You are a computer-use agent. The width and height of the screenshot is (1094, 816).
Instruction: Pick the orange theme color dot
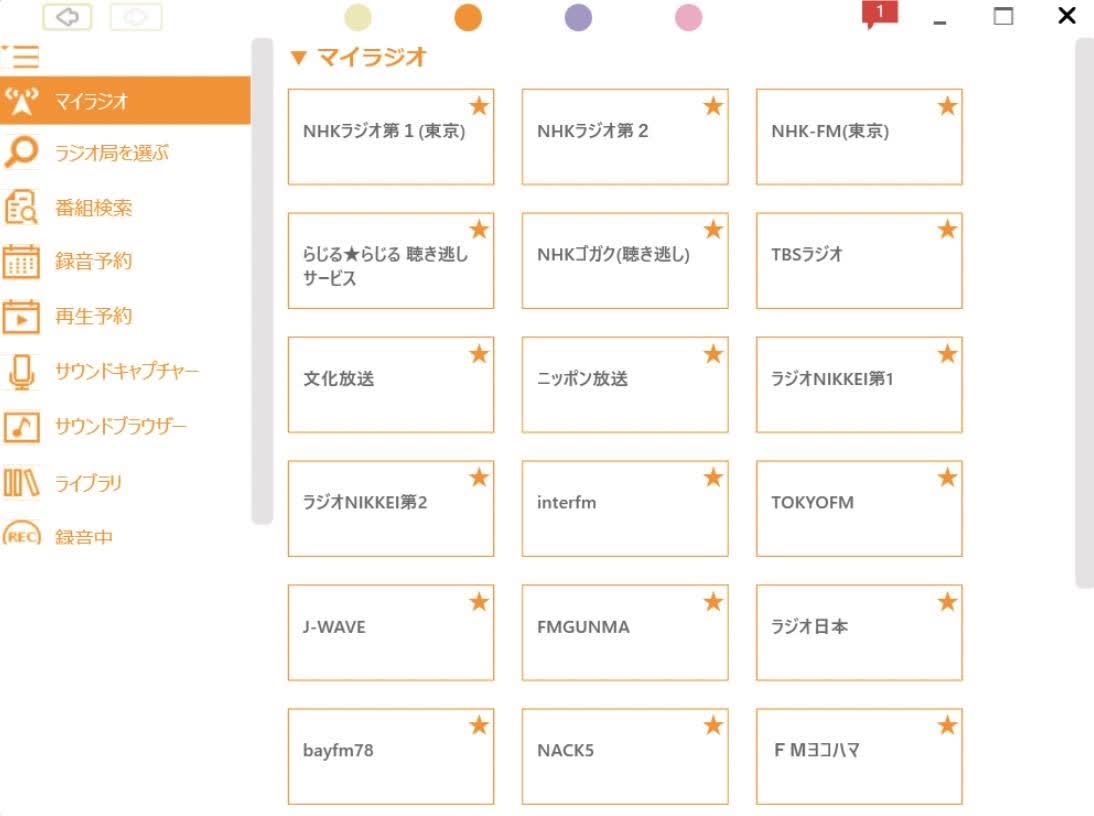tap(467, 17)
